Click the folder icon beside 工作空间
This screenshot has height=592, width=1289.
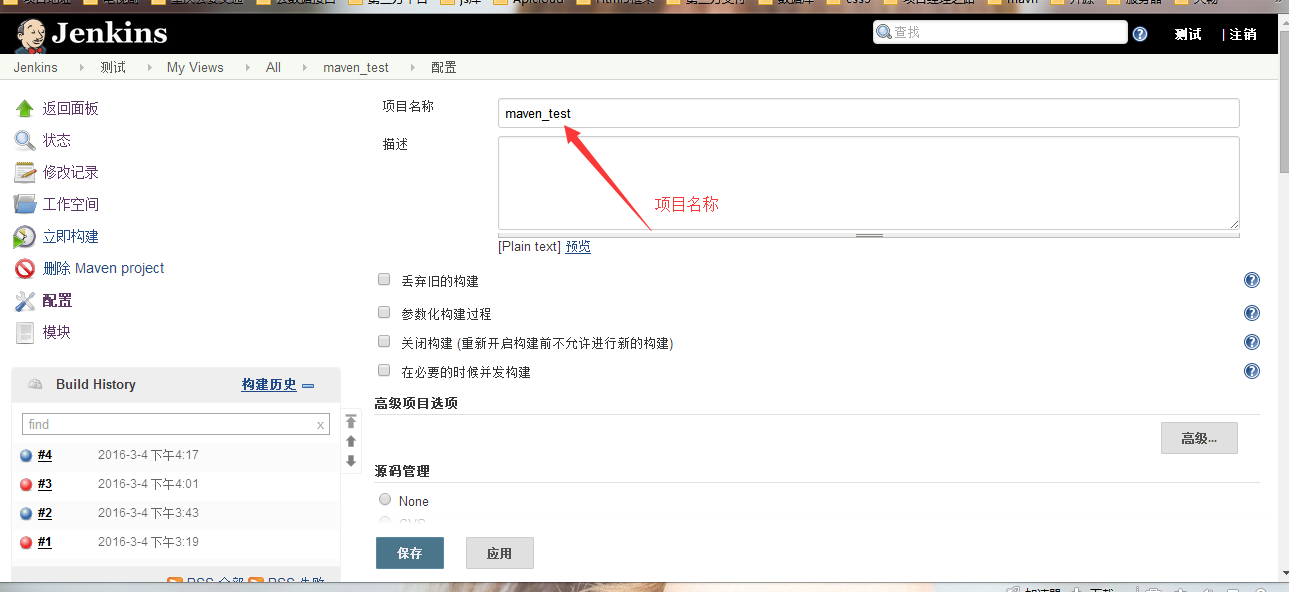tap(25, 204)
